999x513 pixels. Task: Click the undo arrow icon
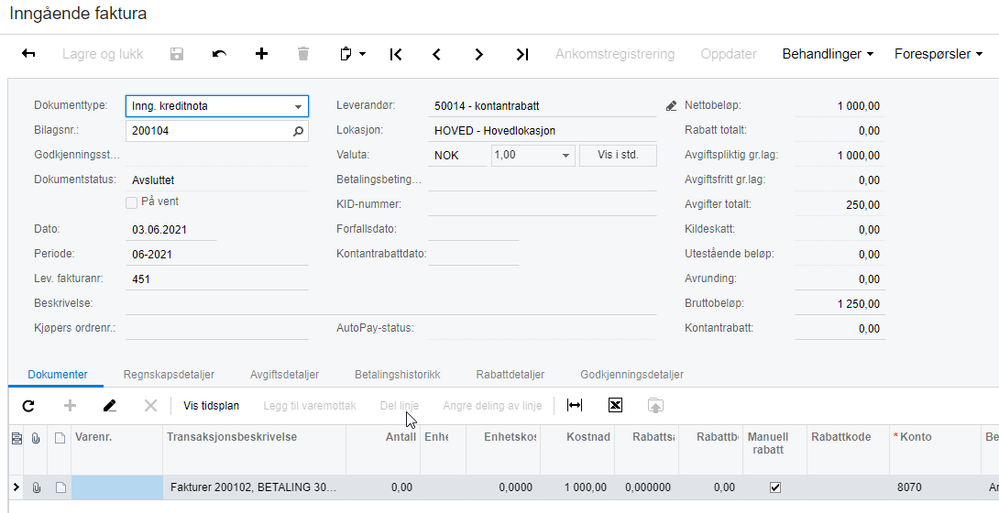(219, 54)
